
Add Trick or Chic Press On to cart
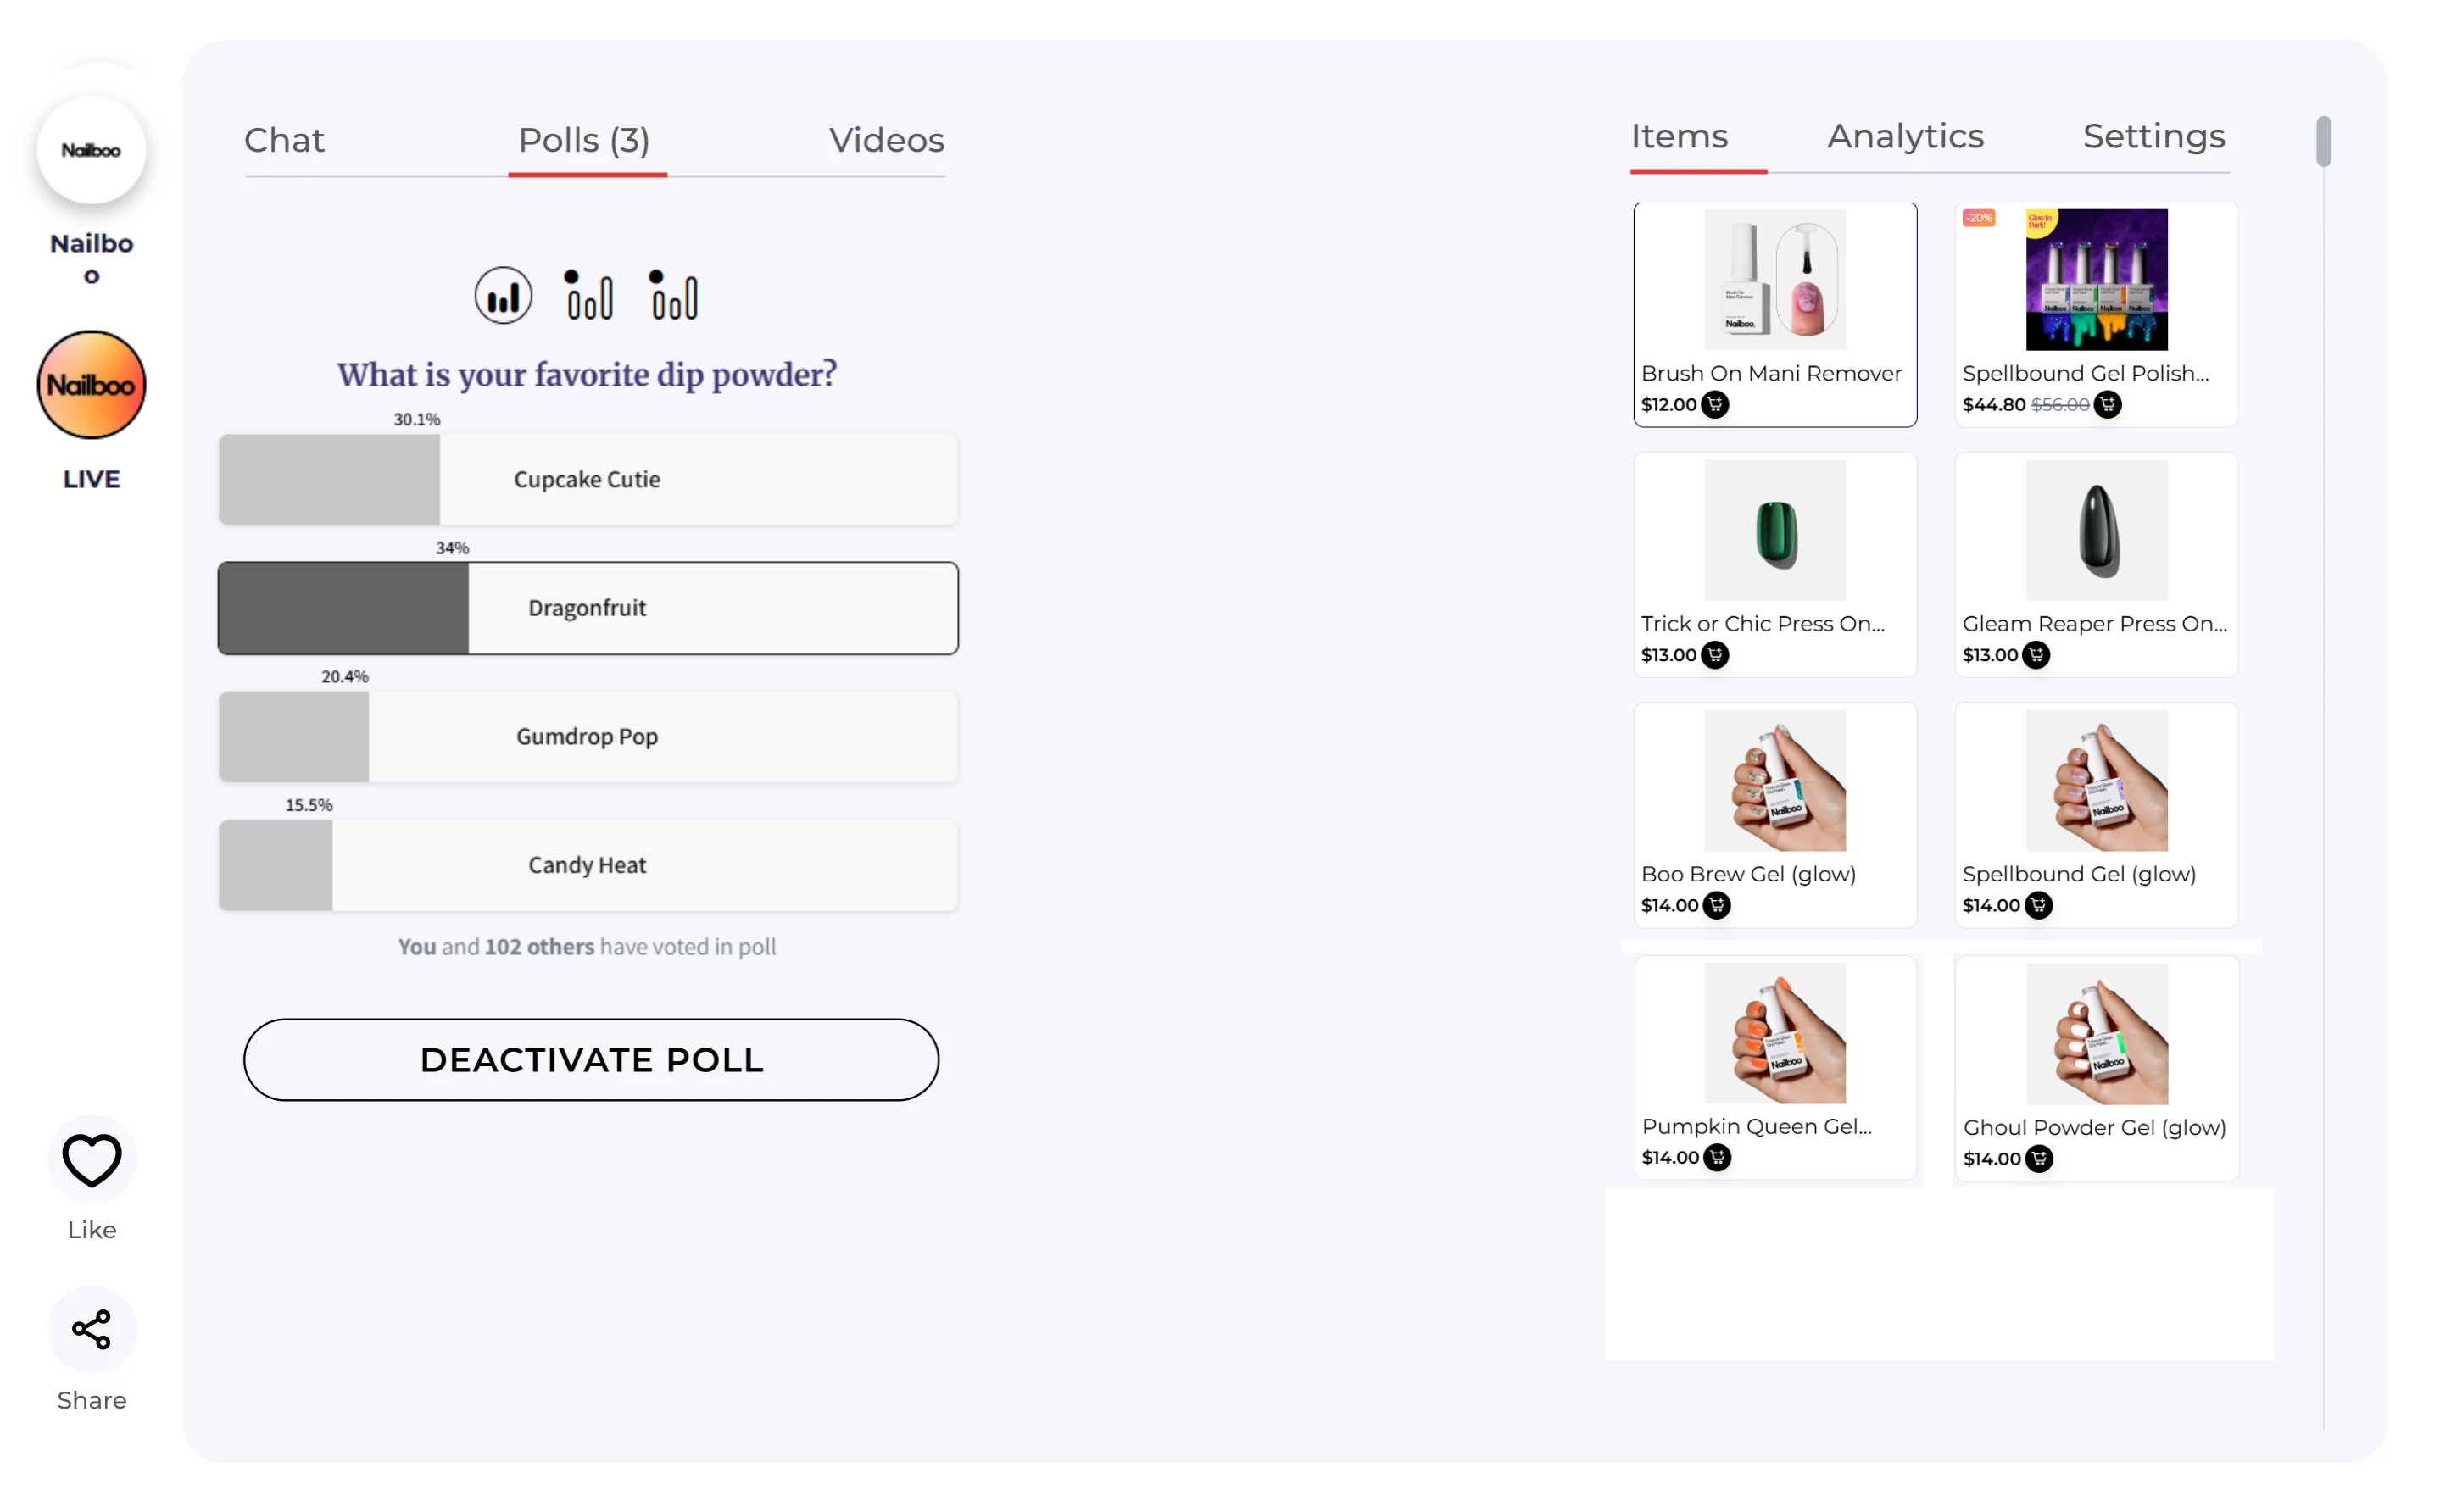tap(1715, 655)
